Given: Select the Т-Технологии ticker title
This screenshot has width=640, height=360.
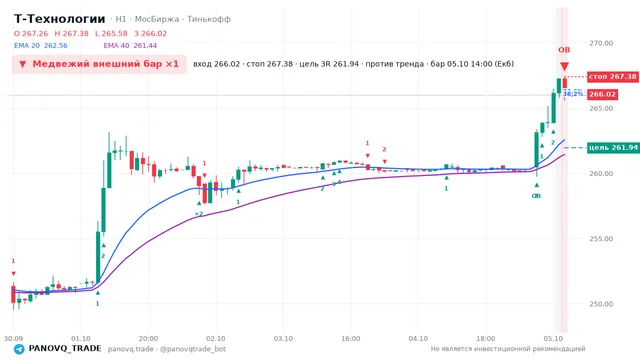Looking at the screenshot, I should (60, 19).
